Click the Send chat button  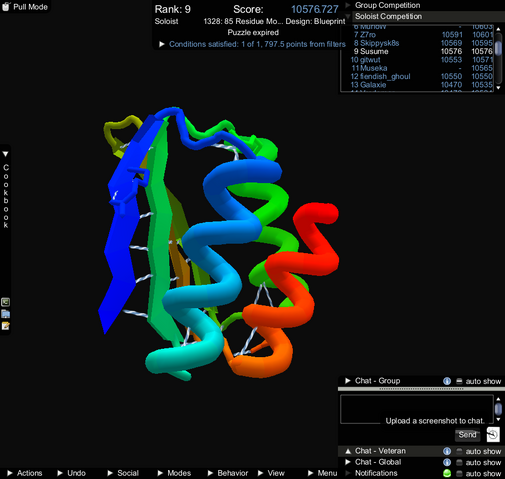(x=467, y=435)
